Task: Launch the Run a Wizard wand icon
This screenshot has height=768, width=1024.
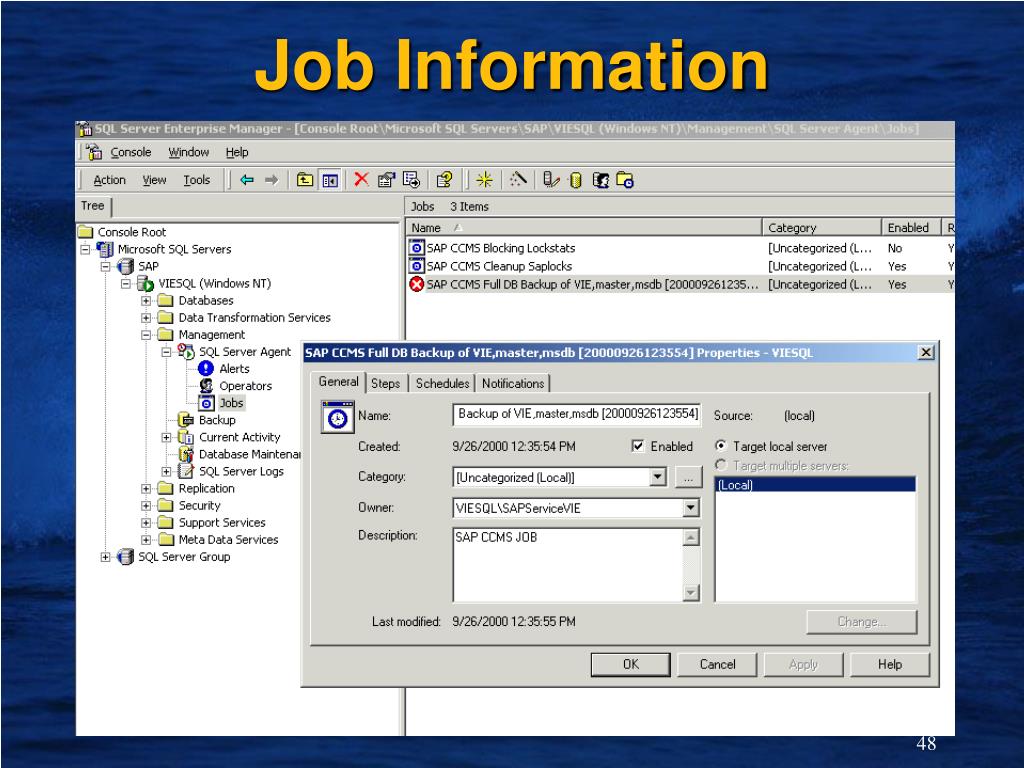Action: 518,179
